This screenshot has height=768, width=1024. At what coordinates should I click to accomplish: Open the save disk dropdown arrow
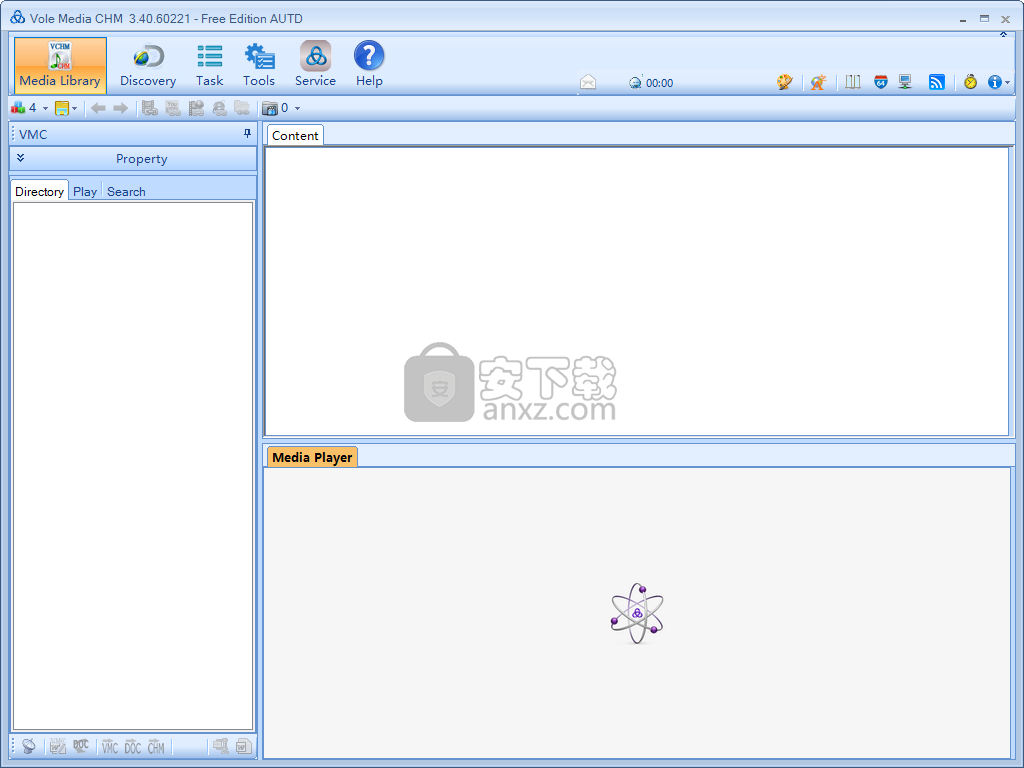pyautogui.click(x=74, y=108)
